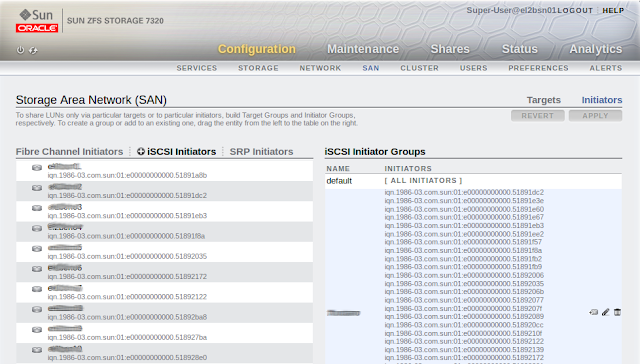The image size is (640, 364).
Task: Click the iSCSI Initiator Groups heading
Action: coord(375,152)
